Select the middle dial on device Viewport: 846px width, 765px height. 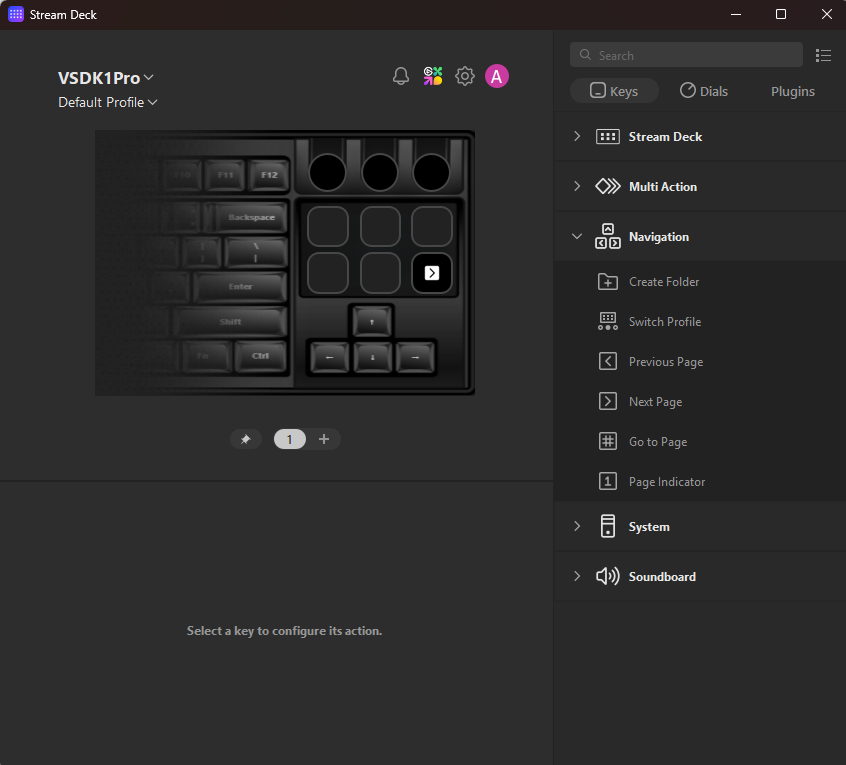pos(379,173)
